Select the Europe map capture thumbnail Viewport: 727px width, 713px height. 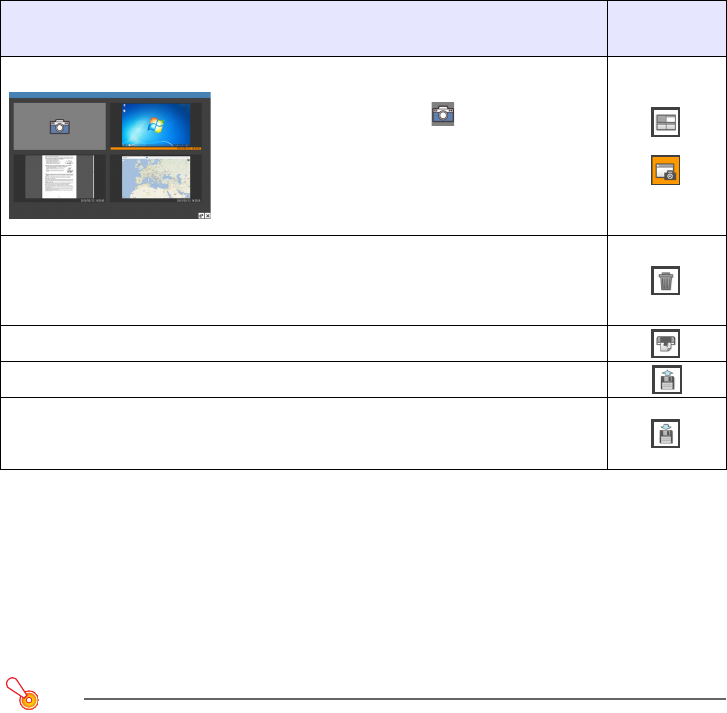pos(156,178)
